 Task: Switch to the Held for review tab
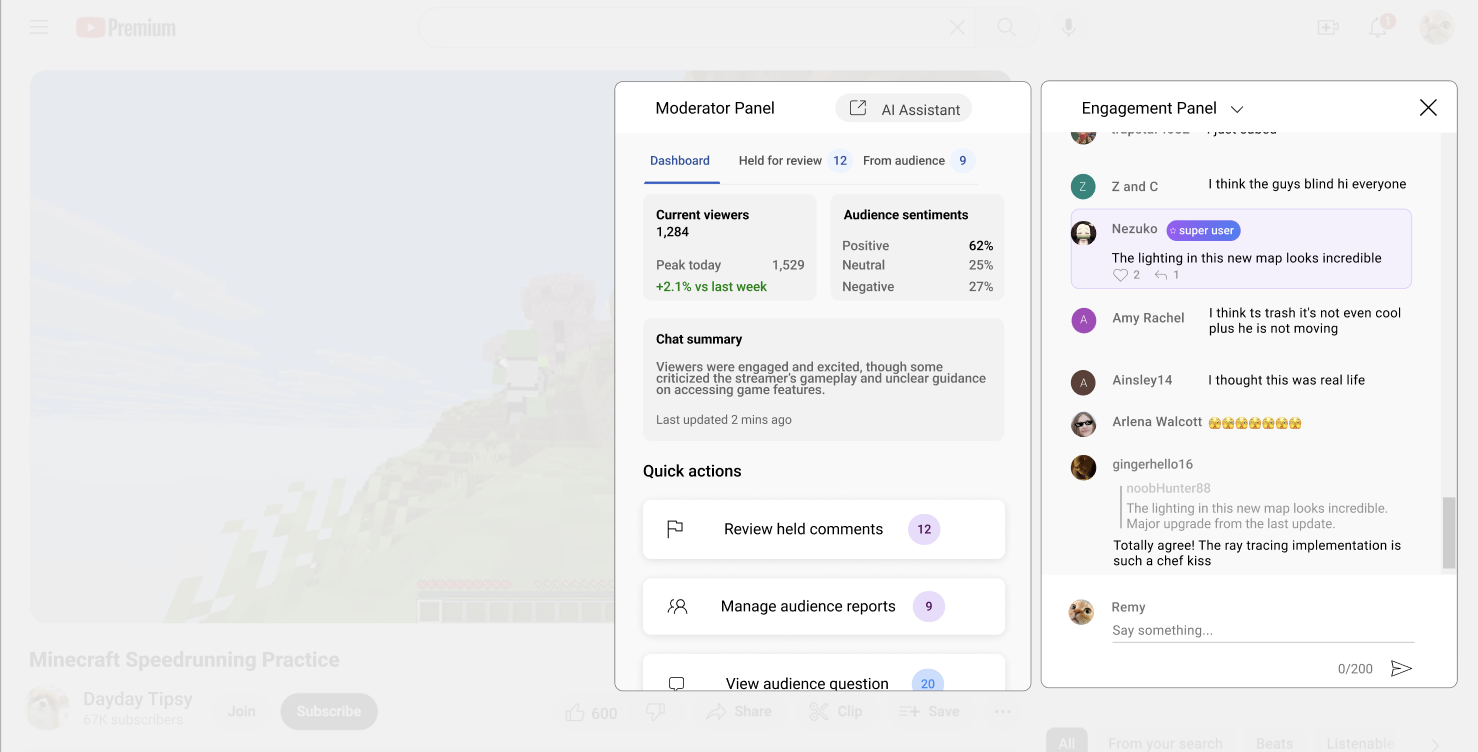[780, 161]
